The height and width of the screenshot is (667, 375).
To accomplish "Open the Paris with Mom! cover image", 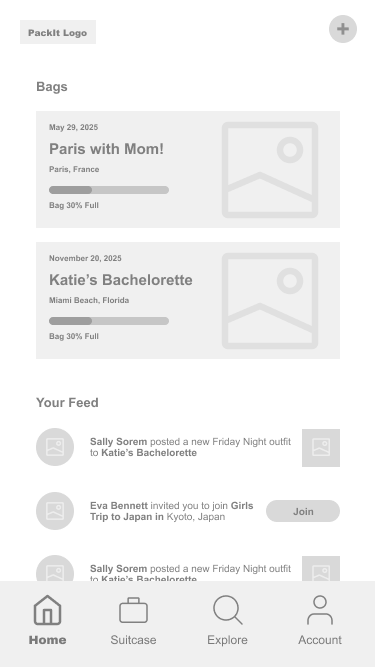I will [x=270, y=170].
